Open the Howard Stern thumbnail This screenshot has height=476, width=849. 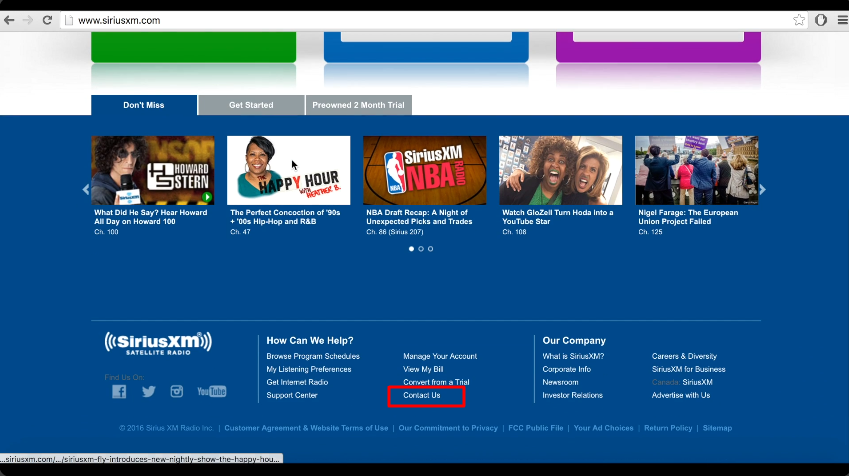pyautogui.click(x=153, y=170)
